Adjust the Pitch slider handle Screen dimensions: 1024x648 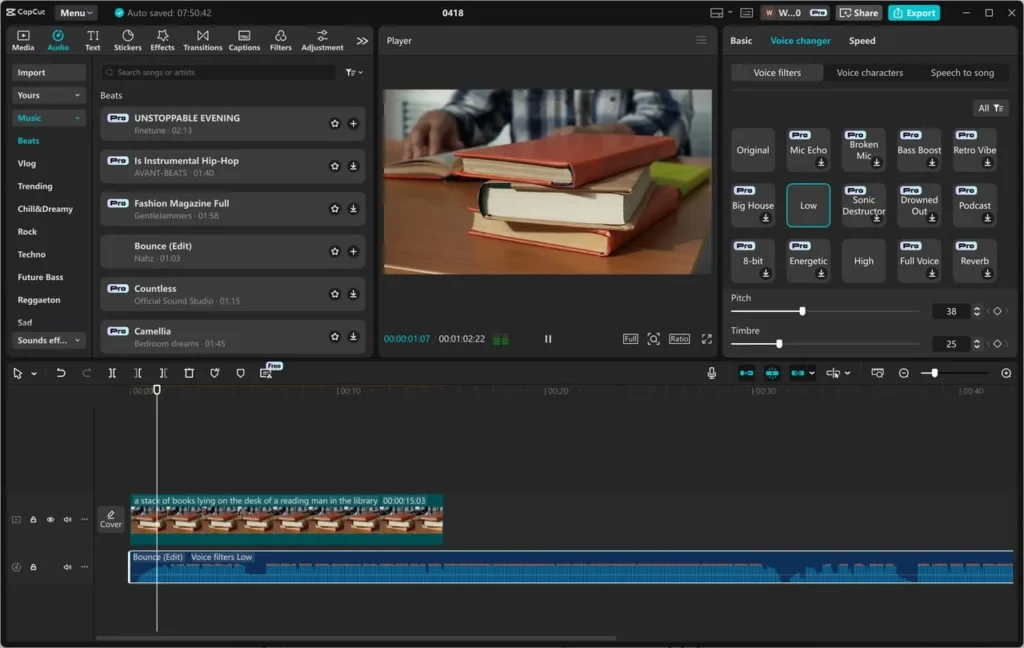(802, 311)
